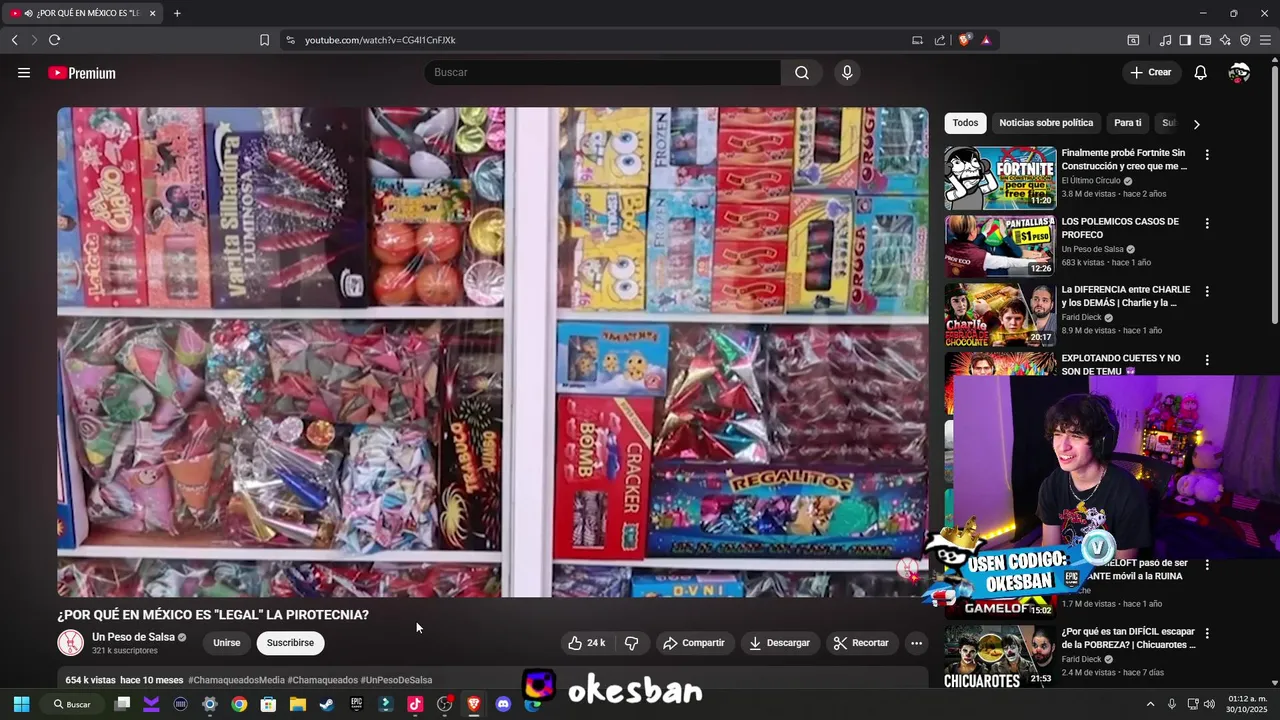Start voice search with the microphone
The image size is (1280, 720).
(x=847, y=72)
